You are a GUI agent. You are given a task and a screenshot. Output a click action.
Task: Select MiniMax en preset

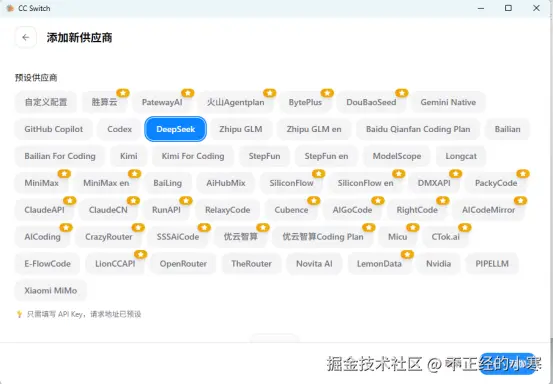tap(106, 183)
